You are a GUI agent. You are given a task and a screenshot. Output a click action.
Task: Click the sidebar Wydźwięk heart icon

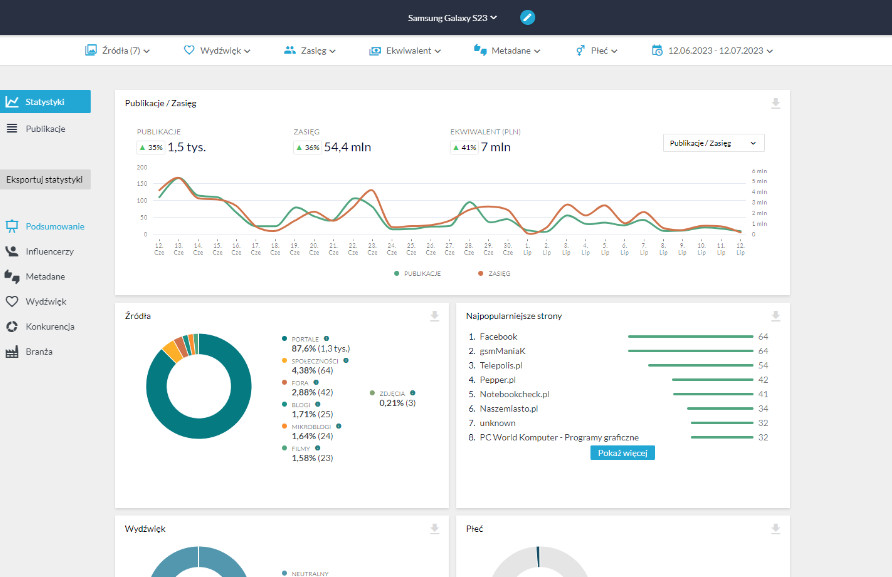pos(12,302)
